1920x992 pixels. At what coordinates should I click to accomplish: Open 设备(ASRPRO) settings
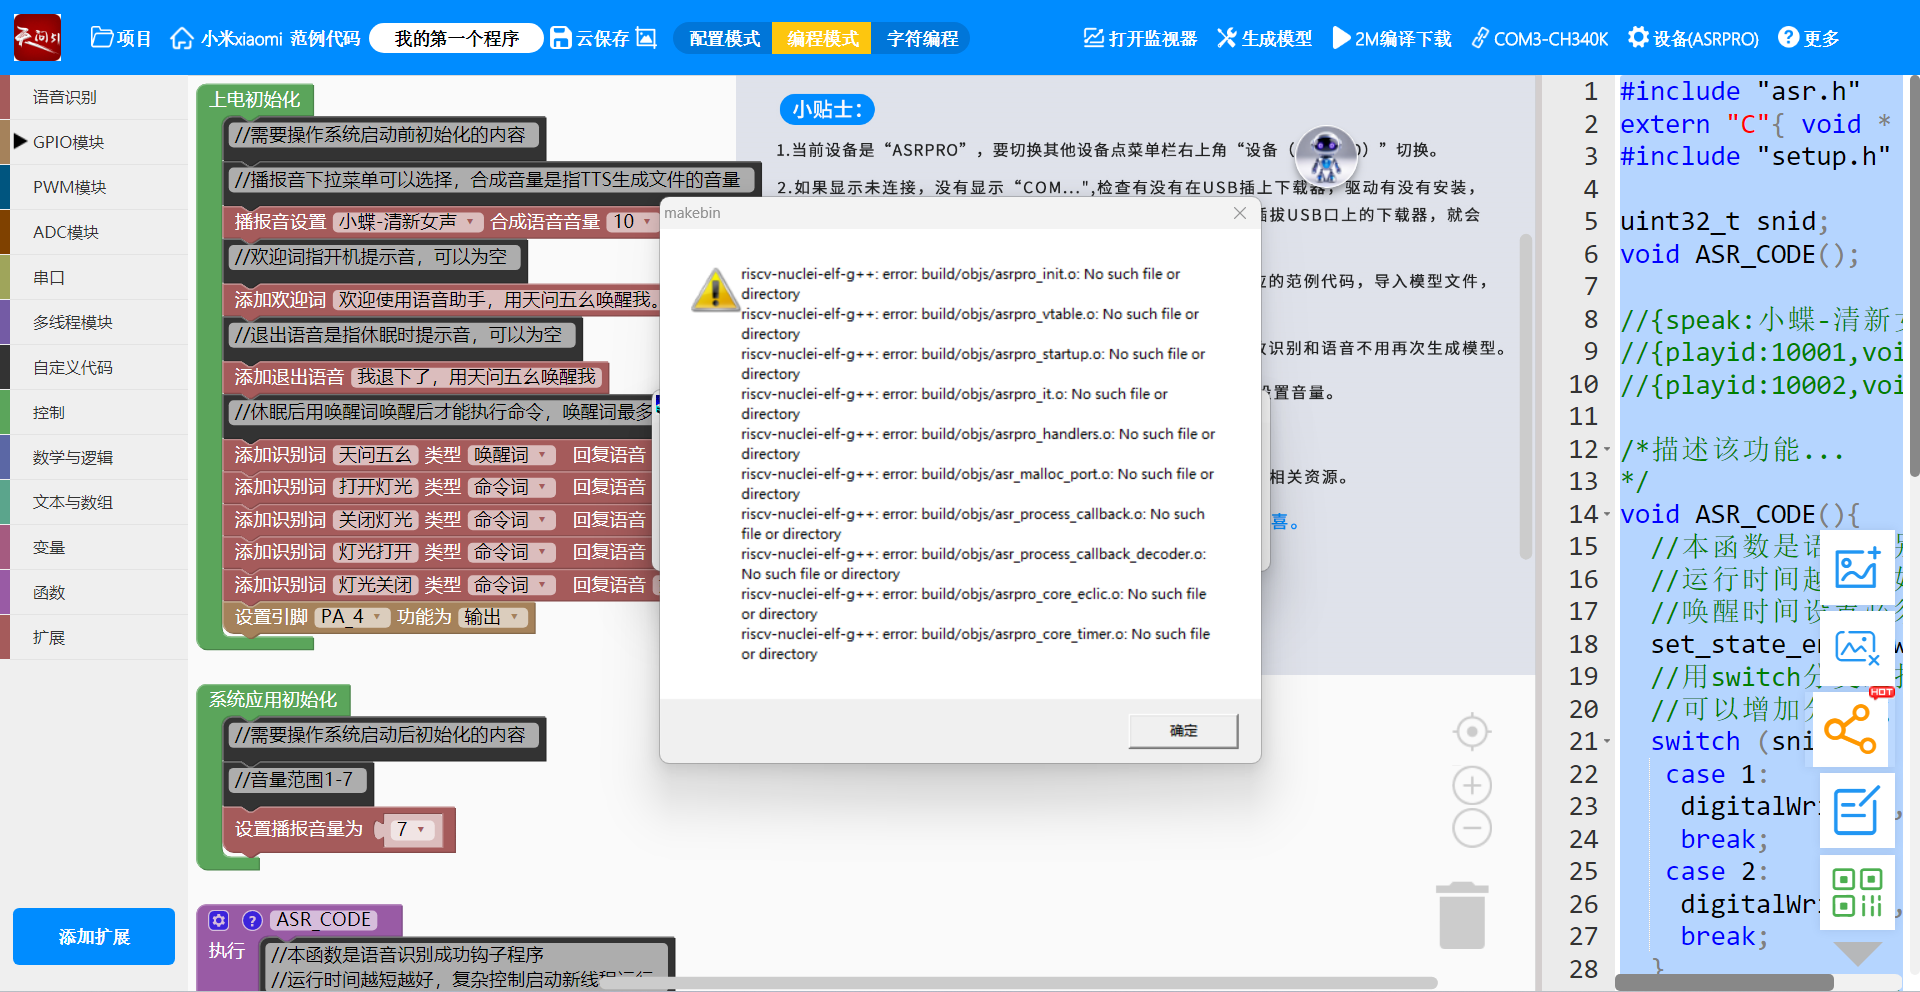coord(1693,38)
